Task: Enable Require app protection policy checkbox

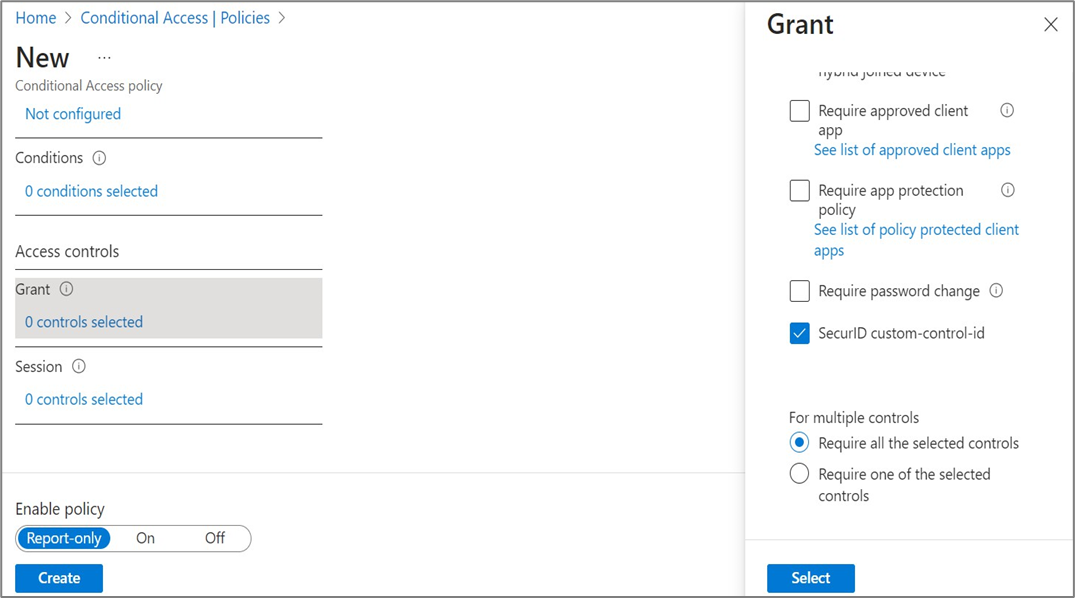Action: (x=799, y=191)
